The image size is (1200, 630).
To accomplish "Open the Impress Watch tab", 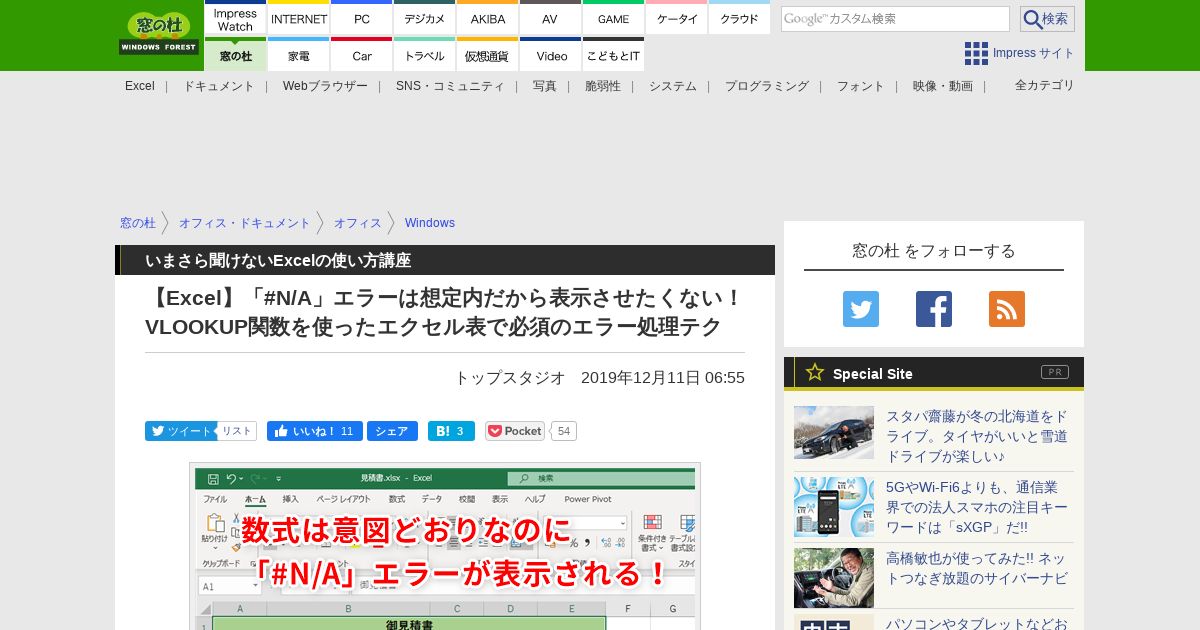I will (x=235, y=19).
